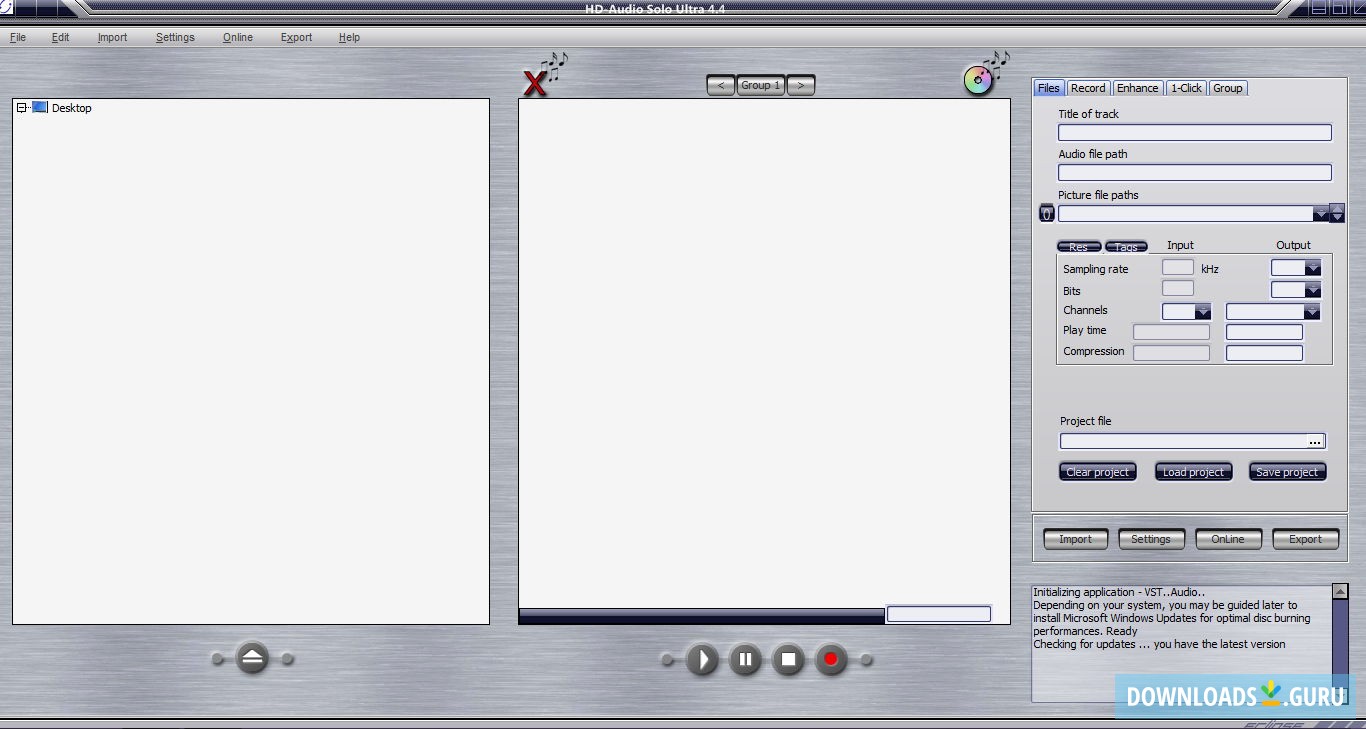Open the output Bits dropdown
Viewport: 1366px width, 729px height.
tap(1313, 290)
